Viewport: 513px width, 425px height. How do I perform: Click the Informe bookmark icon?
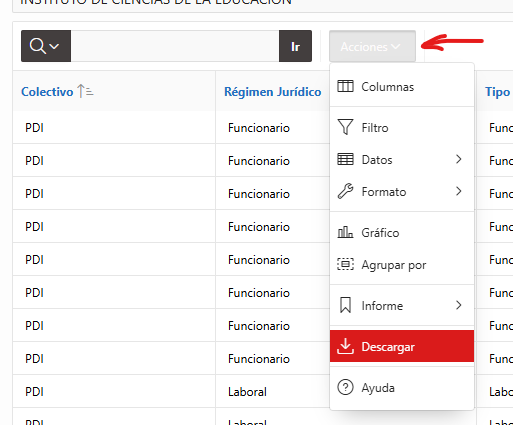345,305
